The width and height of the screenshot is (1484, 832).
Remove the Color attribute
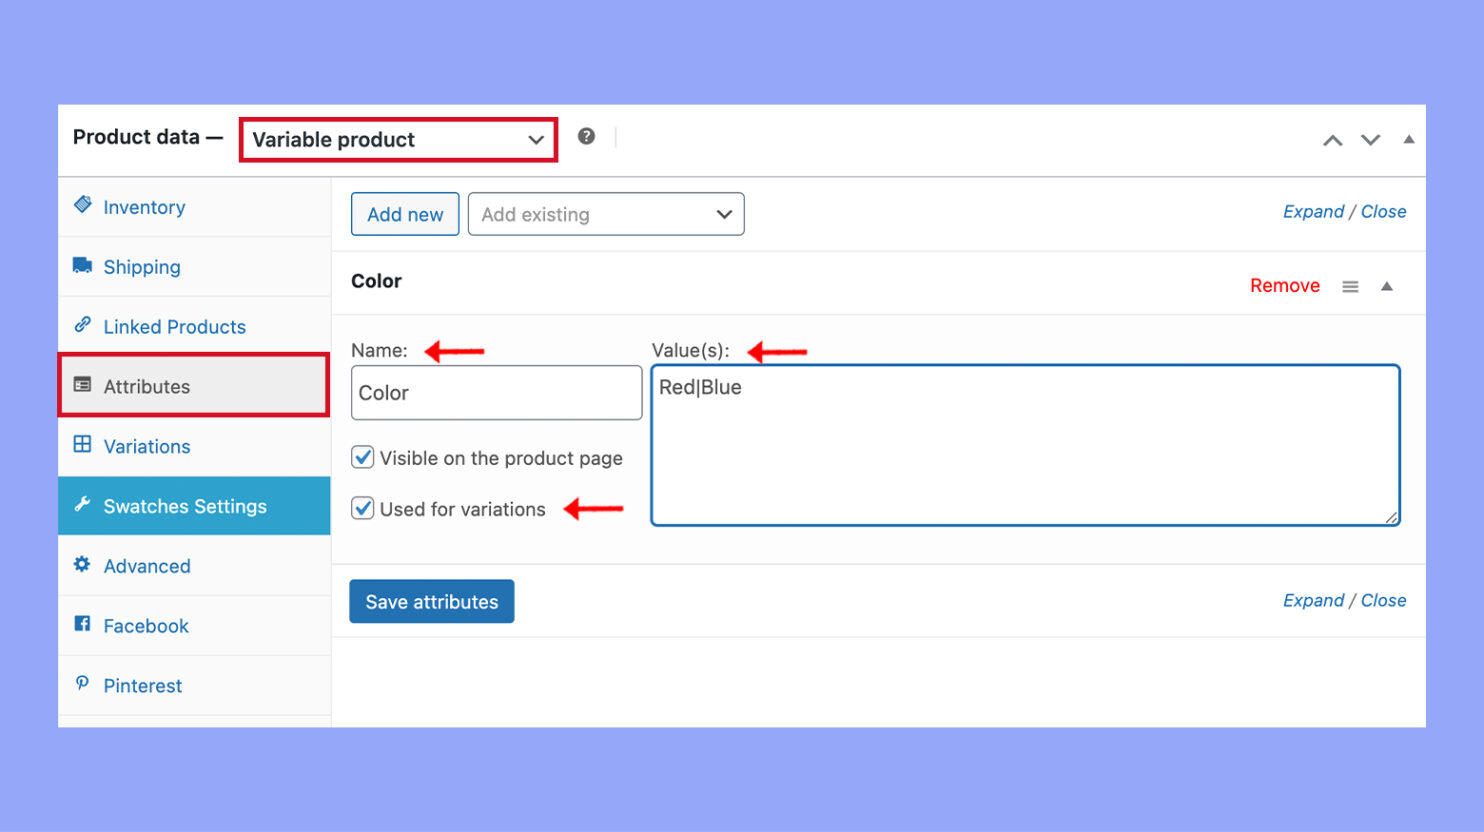tap(1285, 285)
